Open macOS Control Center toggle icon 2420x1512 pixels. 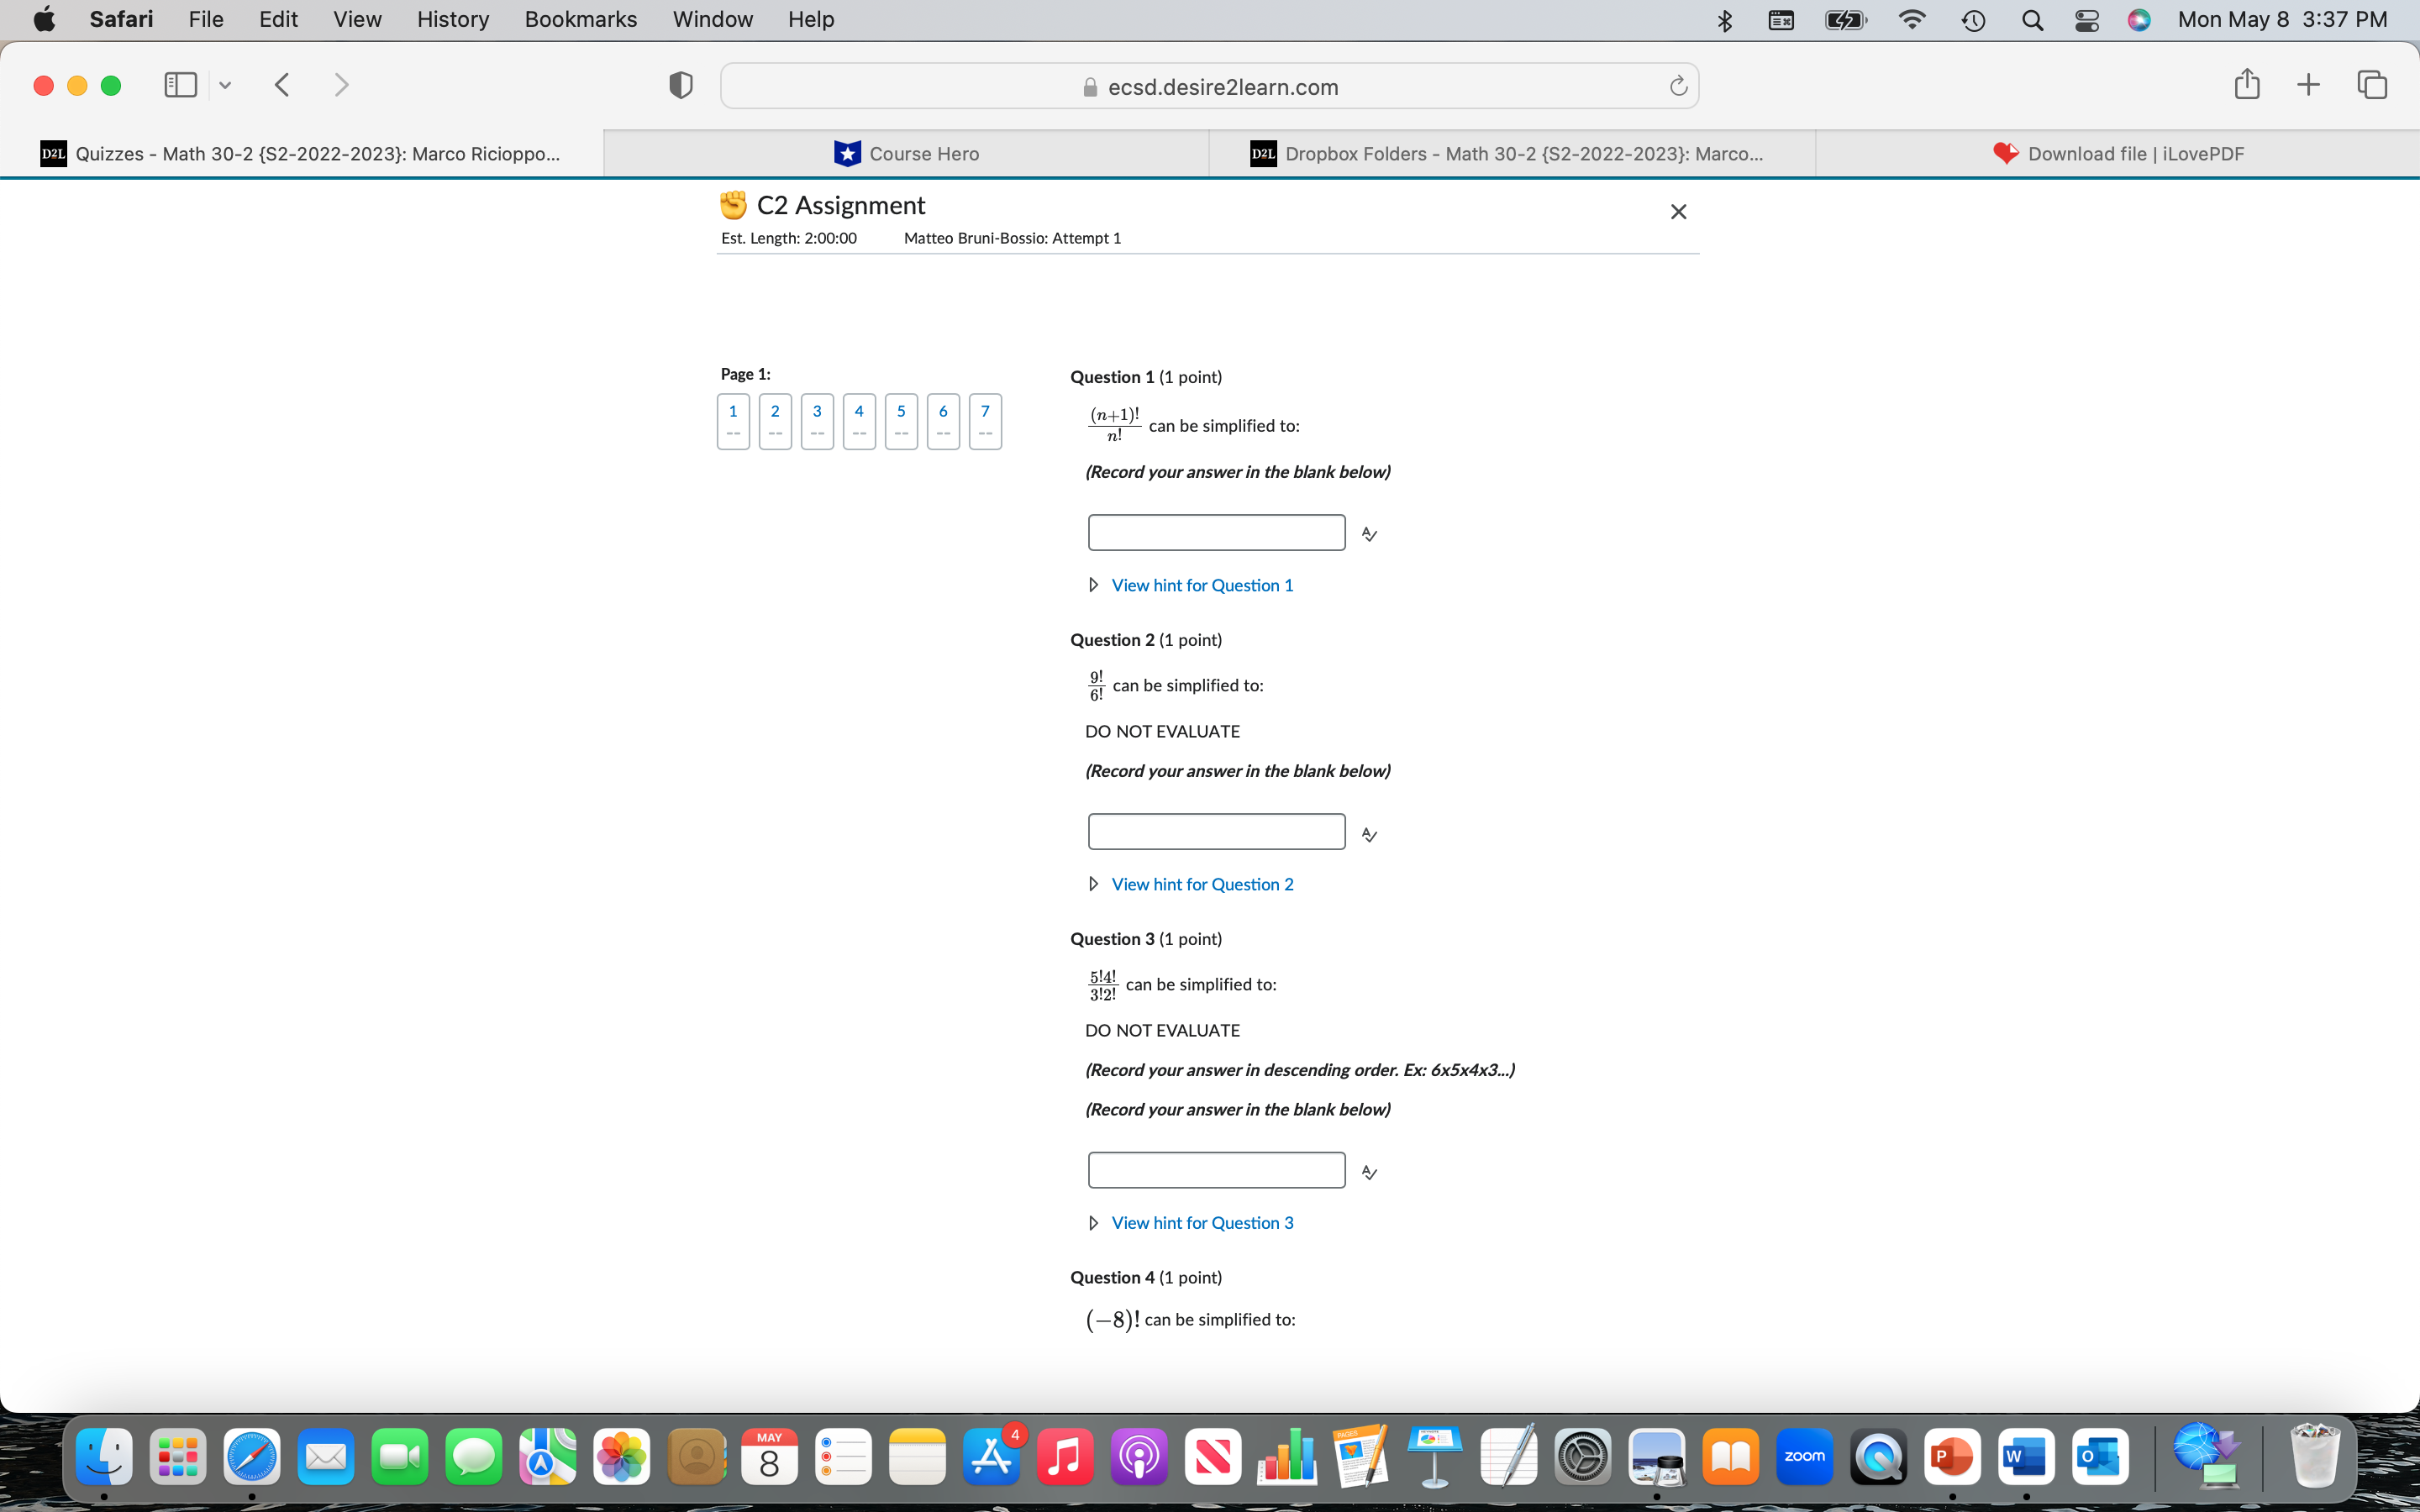[2086, 20]
